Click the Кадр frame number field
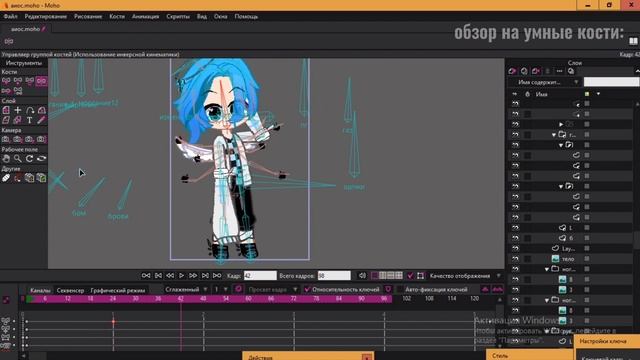This screenshot has height=360, width=640. pos(260,276)
